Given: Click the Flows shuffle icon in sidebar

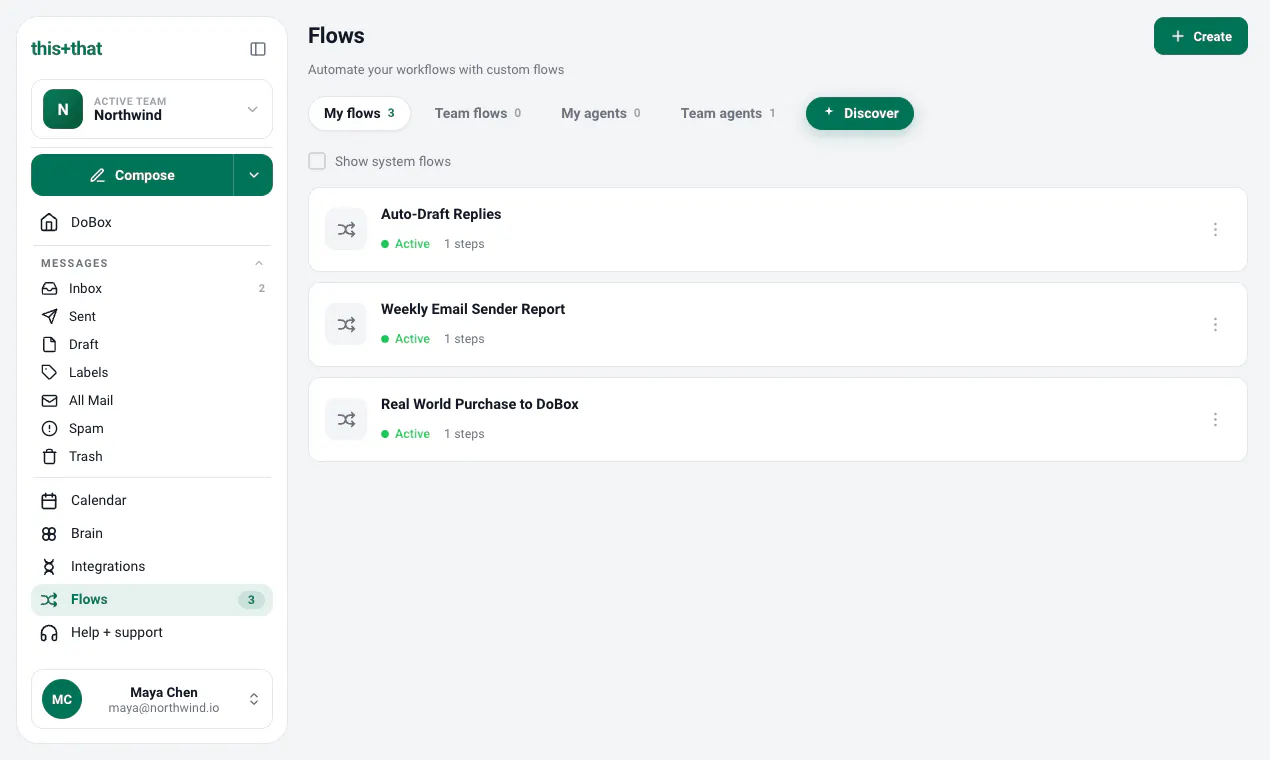Looking at the screenshot, I should click(49, 599).
